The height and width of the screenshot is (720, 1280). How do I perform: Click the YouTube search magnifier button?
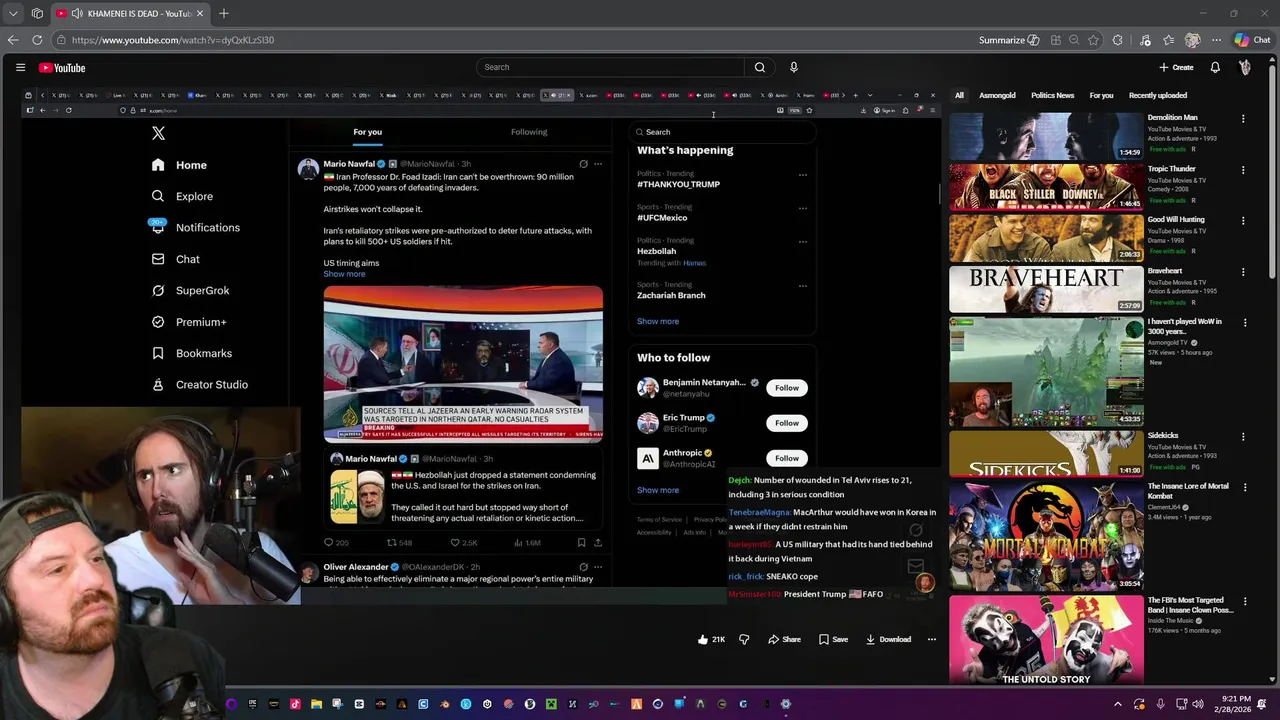coord(760,67)
